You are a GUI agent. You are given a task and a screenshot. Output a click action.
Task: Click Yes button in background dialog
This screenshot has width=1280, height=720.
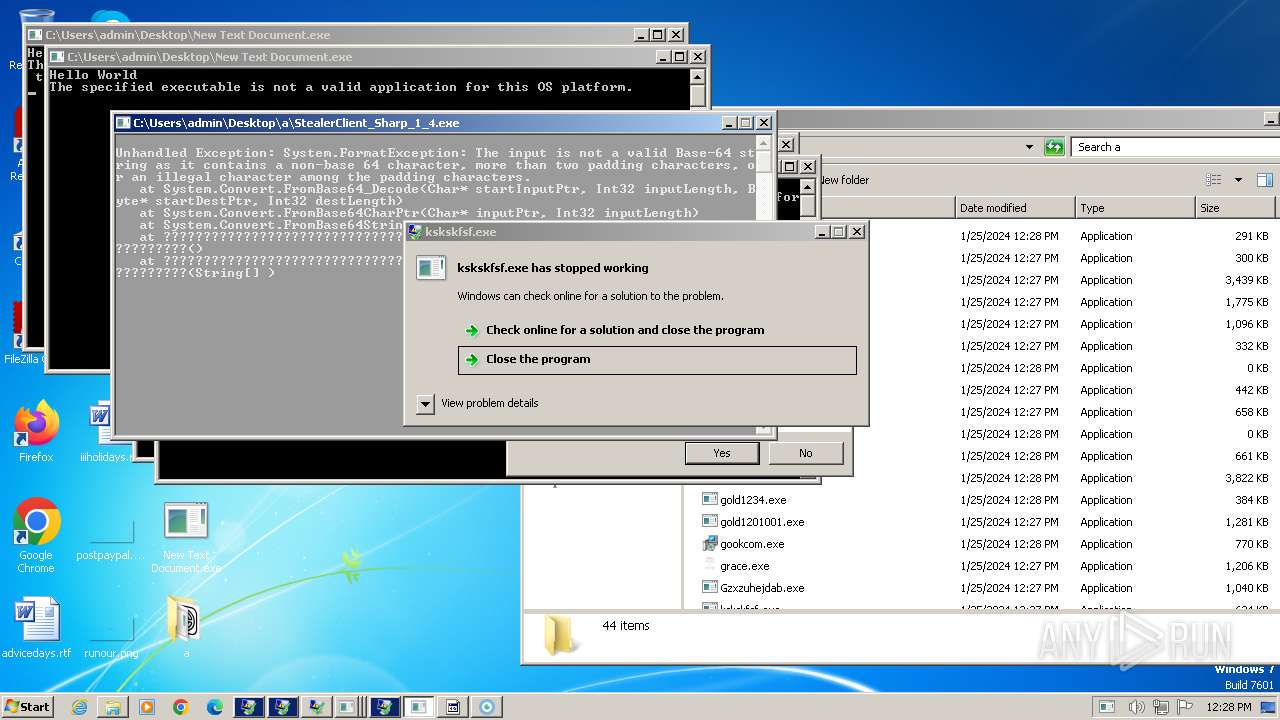click(722, 453)
